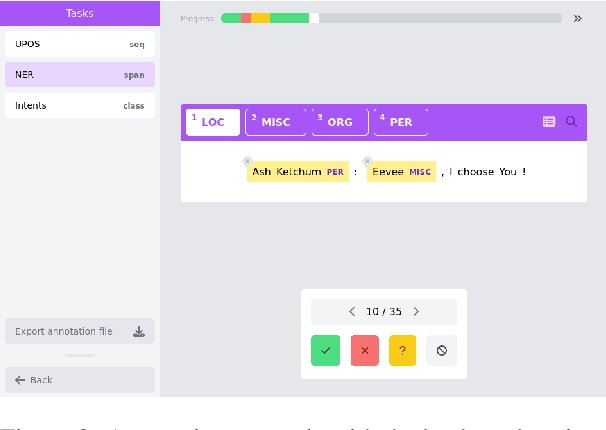
Task: Open the Intents classification task
Action: (x=80, y=105)
